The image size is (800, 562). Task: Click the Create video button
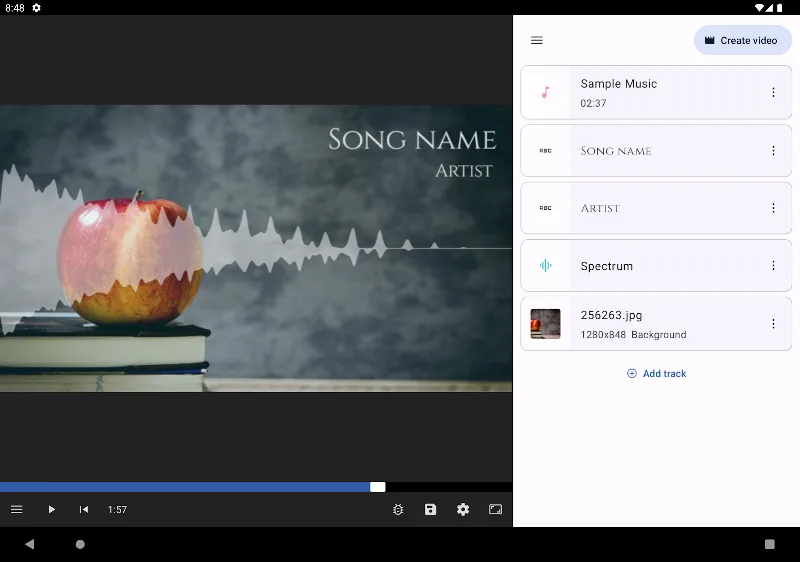(742, 40)
